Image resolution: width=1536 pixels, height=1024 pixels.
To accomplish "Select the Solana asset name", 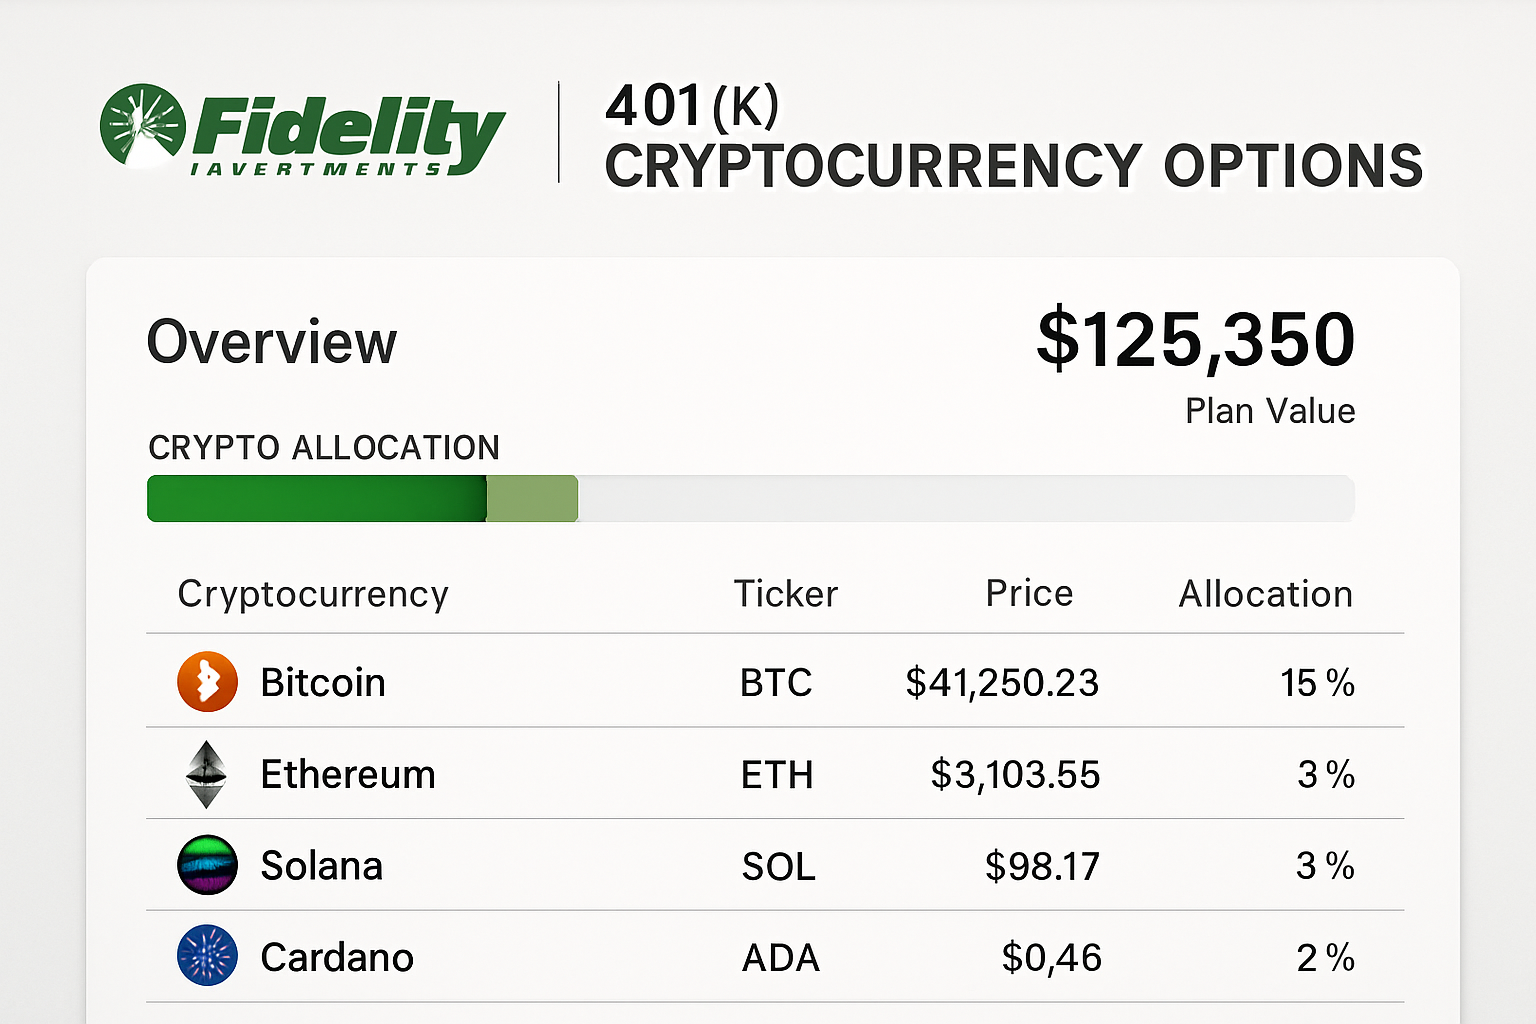I will tap(321, 866).
